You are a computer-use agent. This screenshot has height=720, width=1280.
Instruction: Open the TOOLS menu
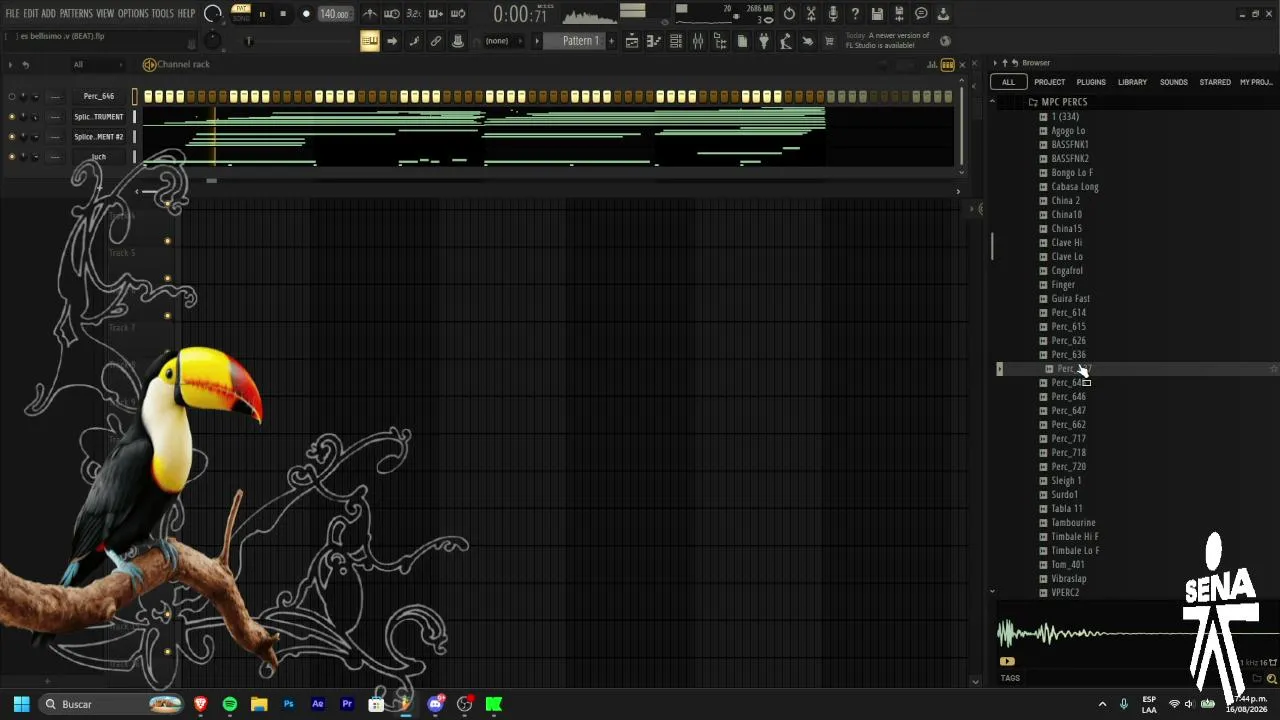tap(163, 14)
